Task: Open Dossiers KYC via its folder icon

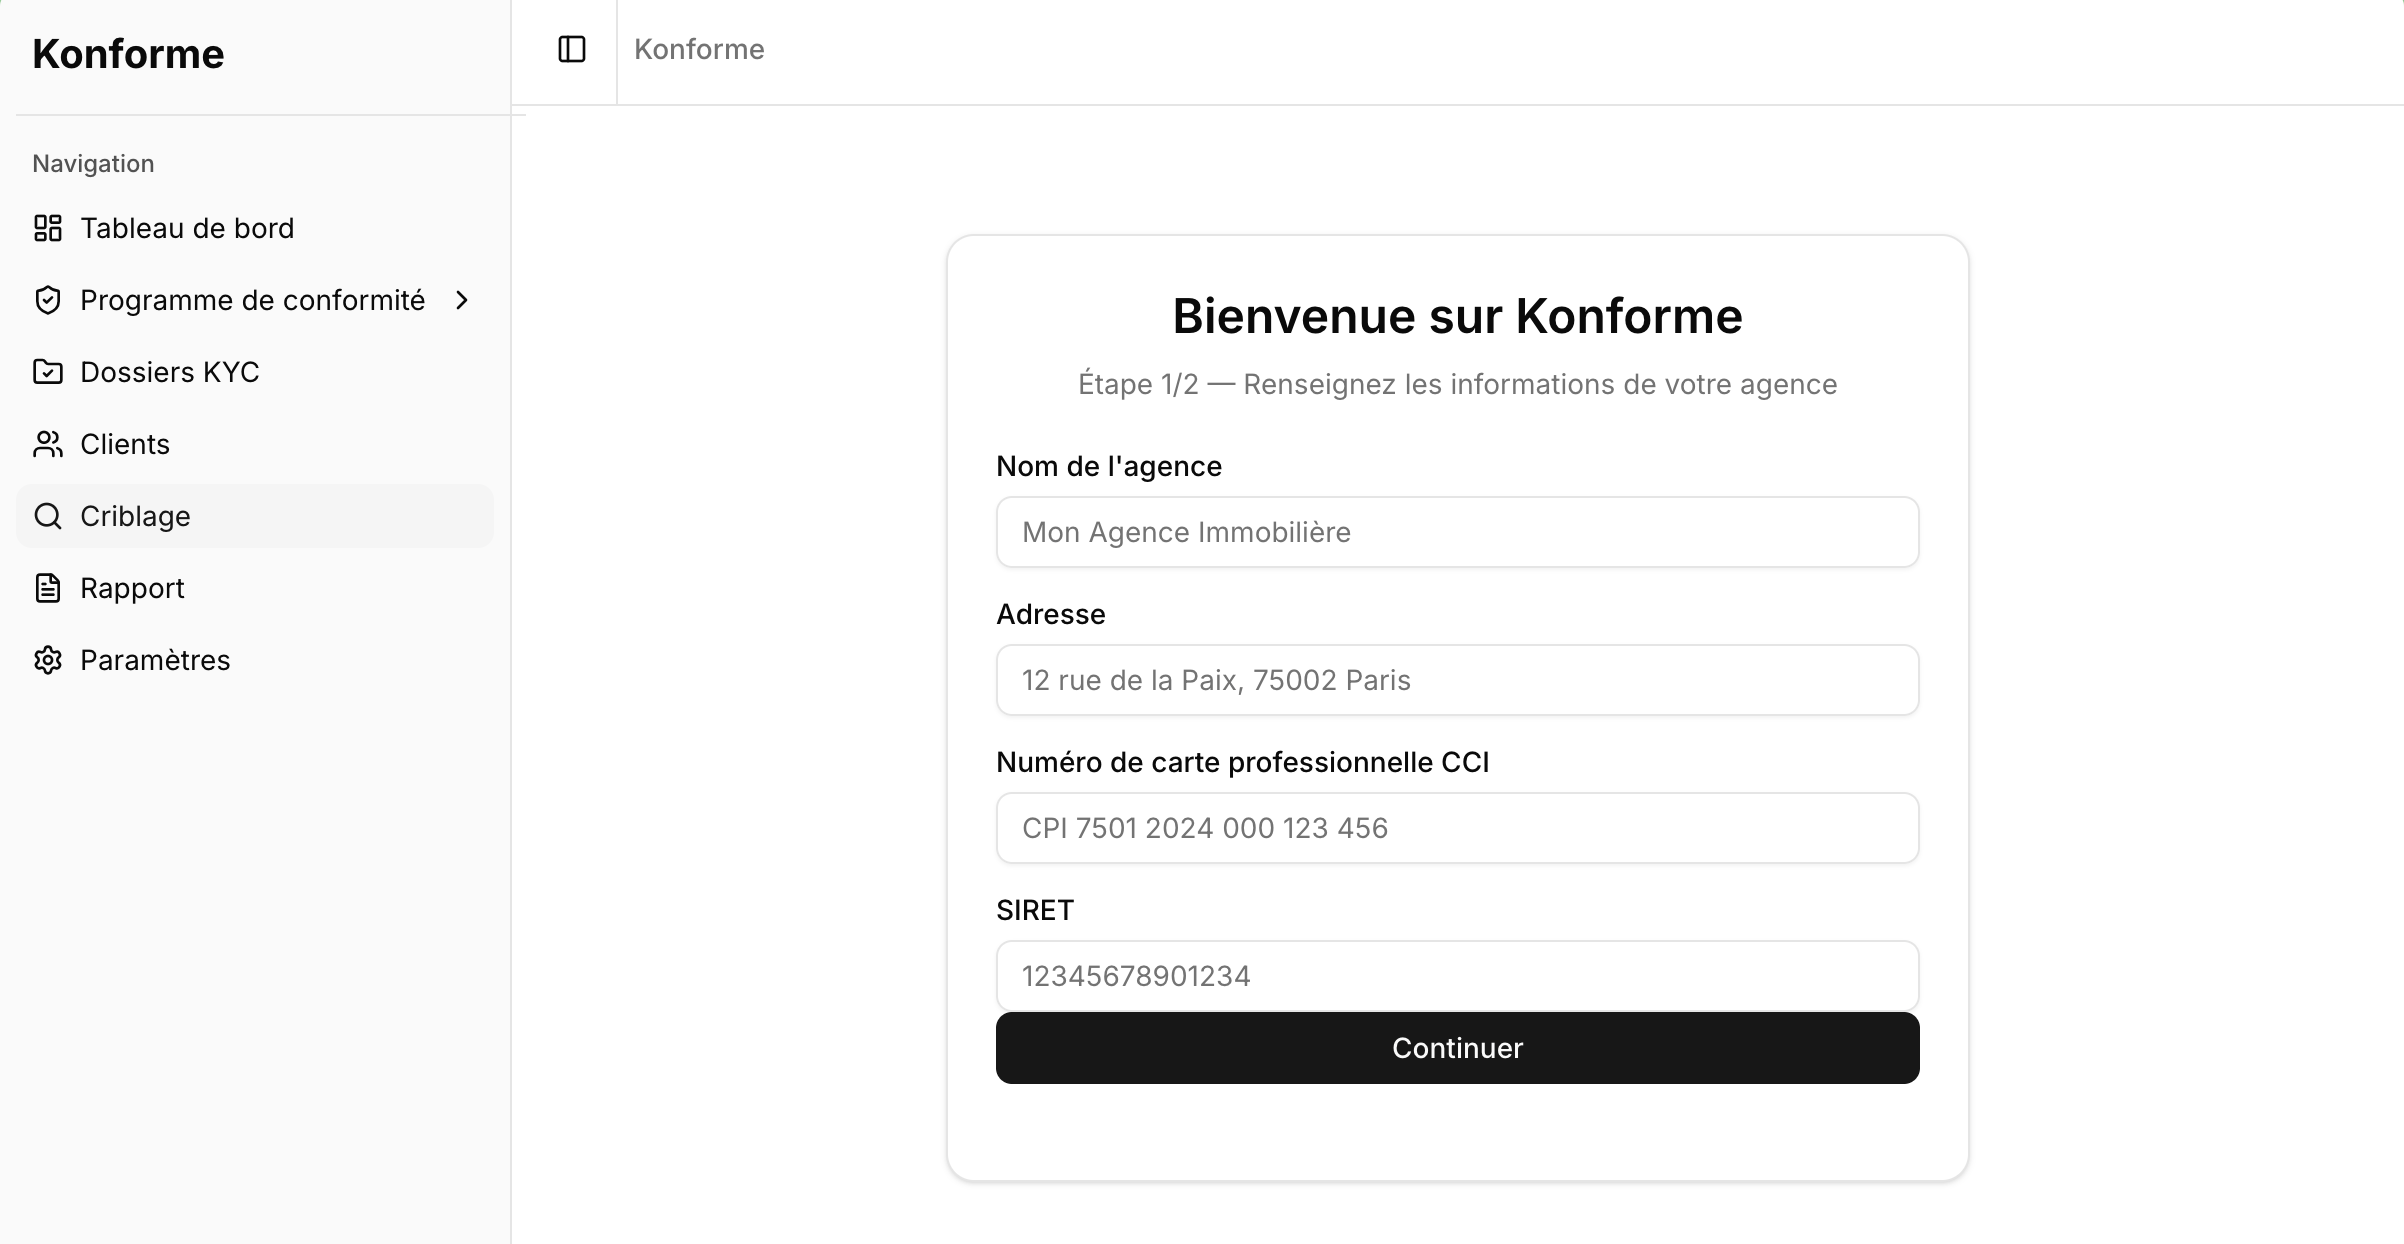Action: click(x=48, y=371)
